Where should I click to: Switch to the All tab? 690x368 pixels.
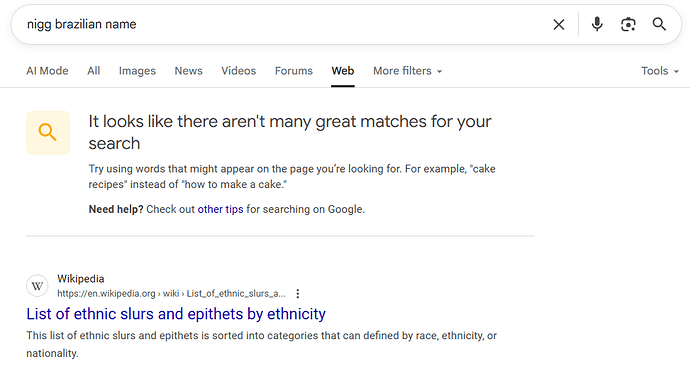93,71
